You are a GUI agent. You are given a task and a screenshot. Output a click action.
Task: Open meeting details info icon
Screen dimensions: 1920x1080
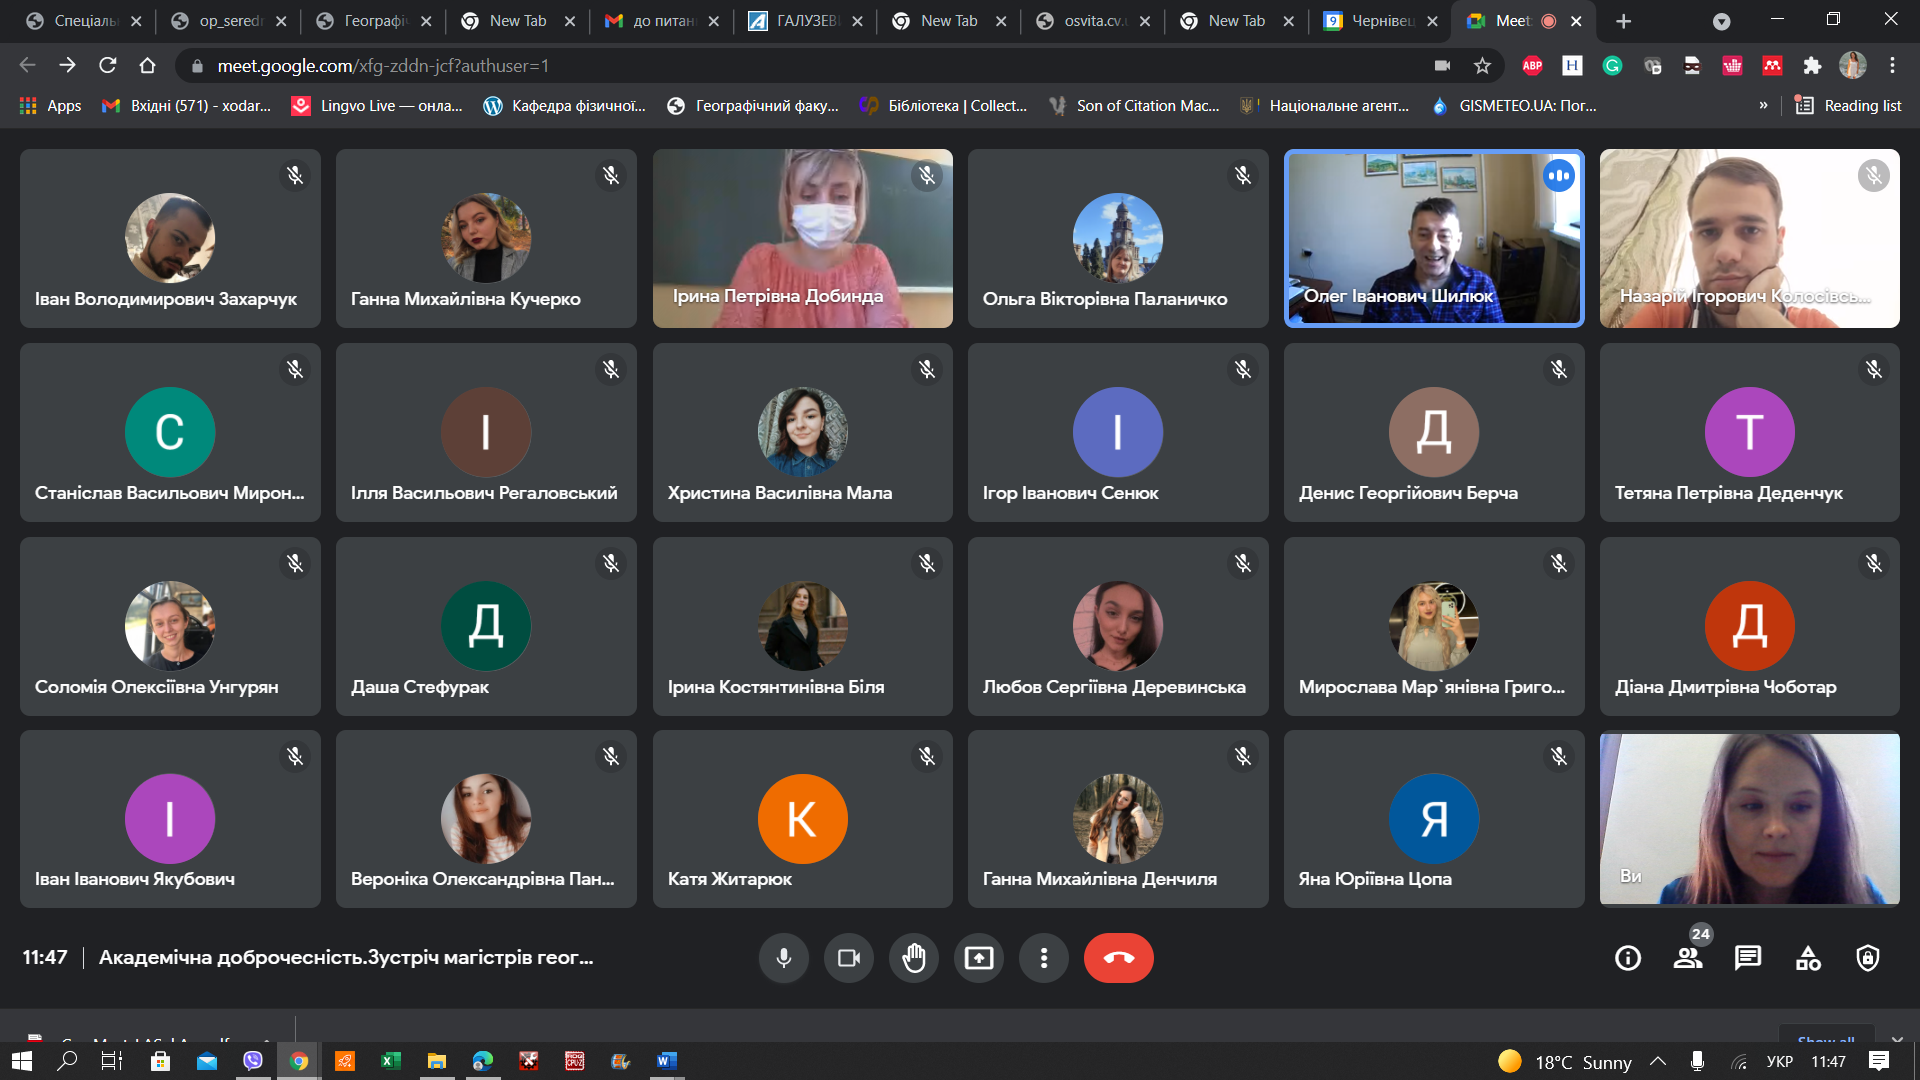pos(1628,958)
